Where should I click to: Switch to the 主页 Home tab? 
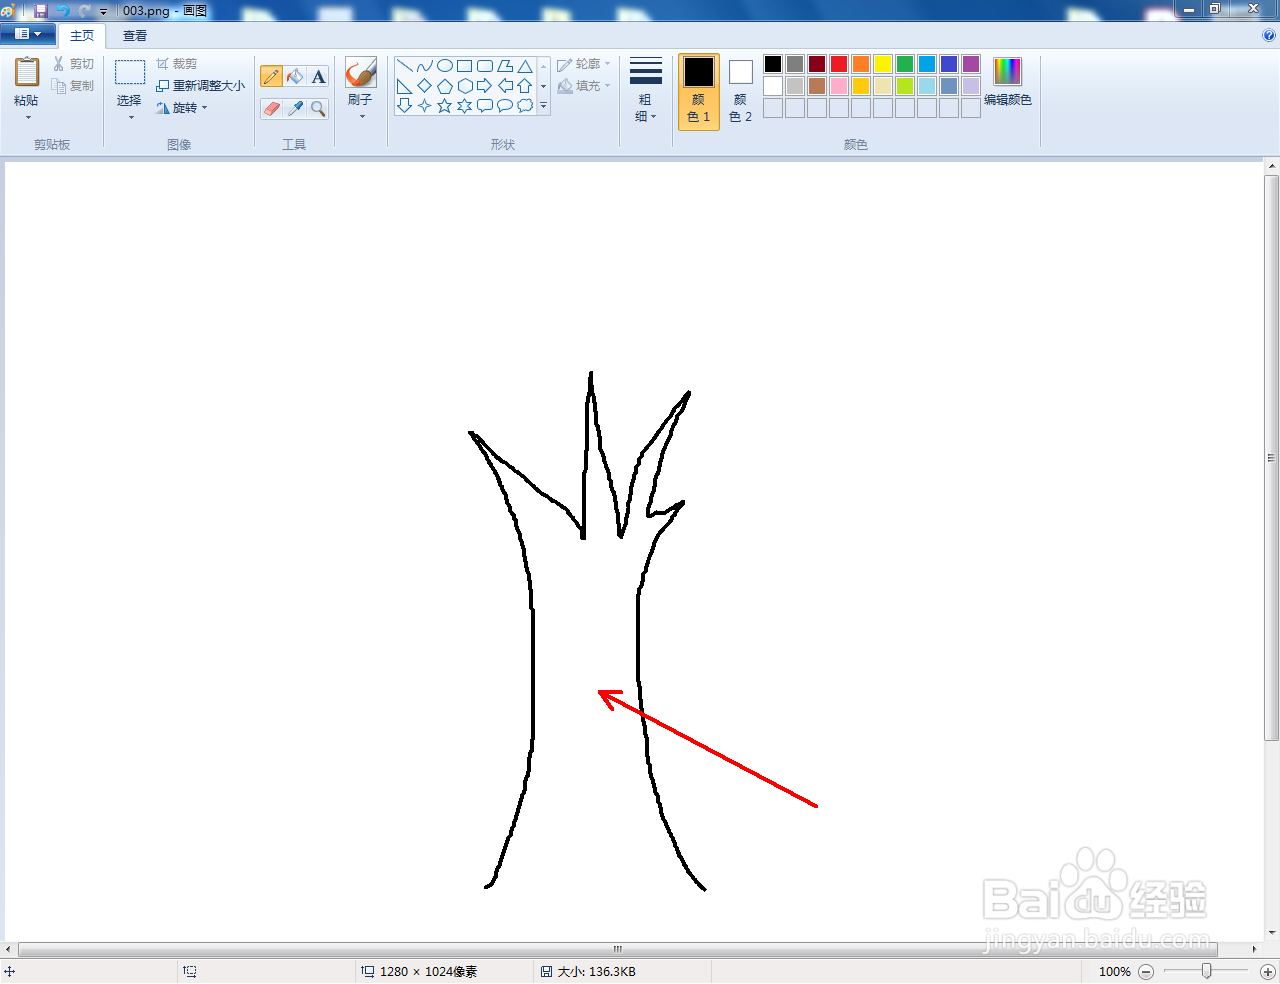click(x=82, y=35)
